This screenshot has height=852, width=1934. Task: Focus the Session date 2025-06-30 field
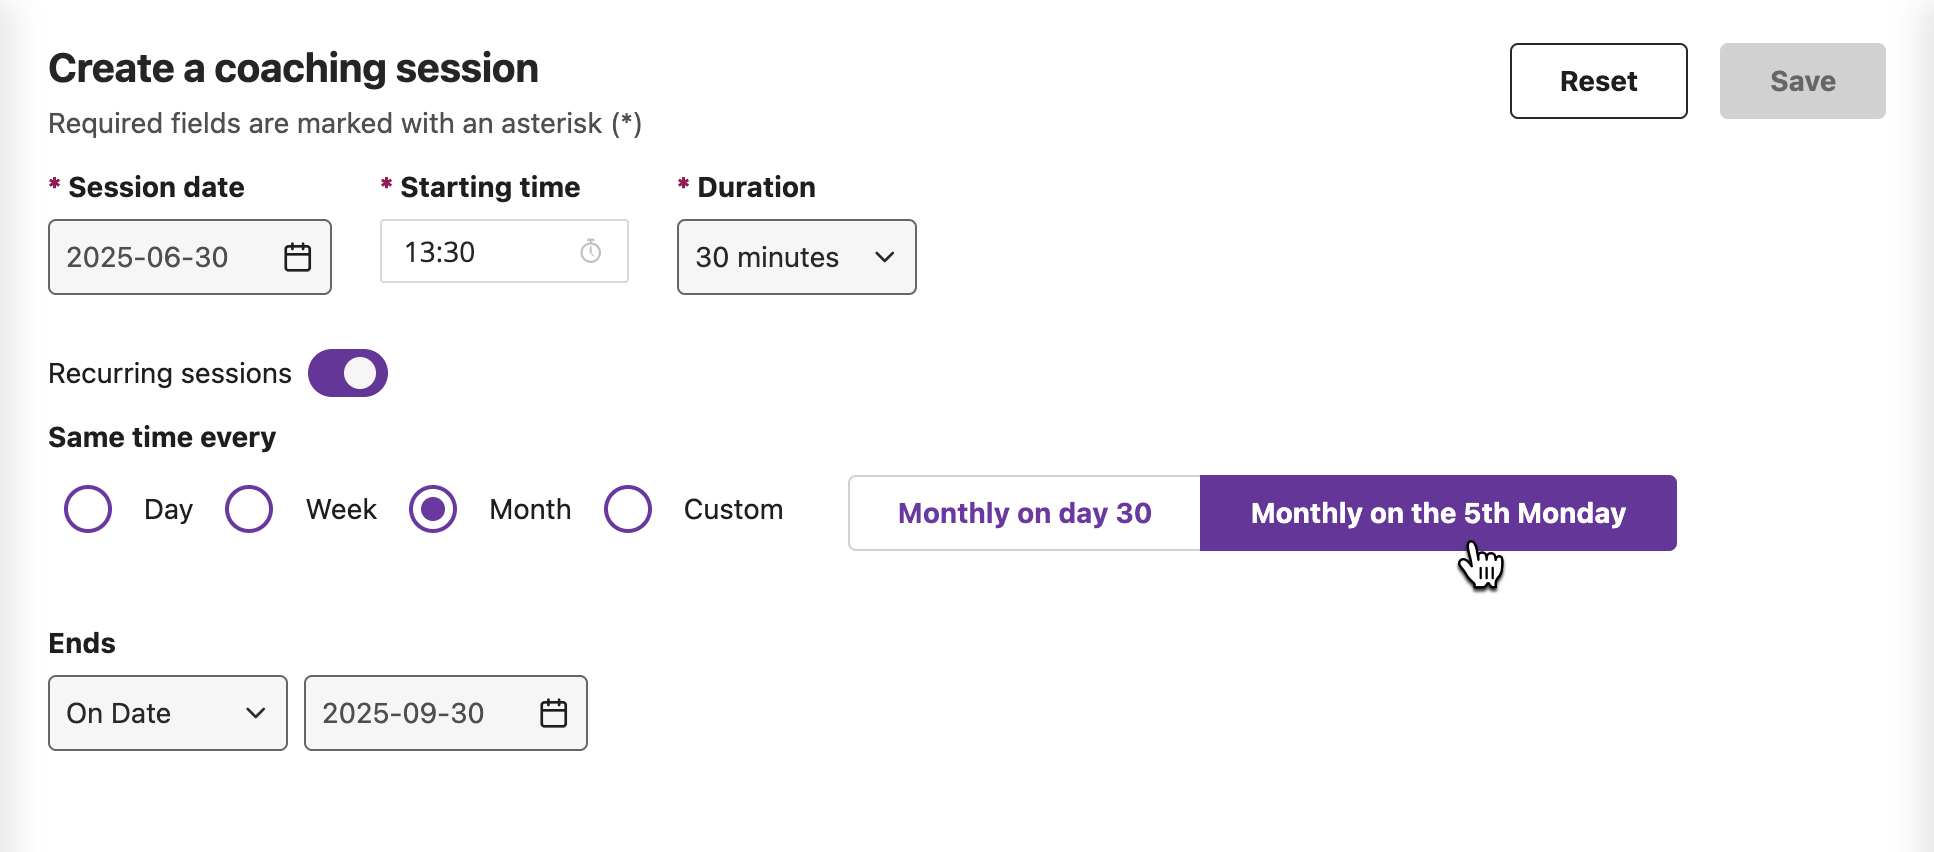190,257
